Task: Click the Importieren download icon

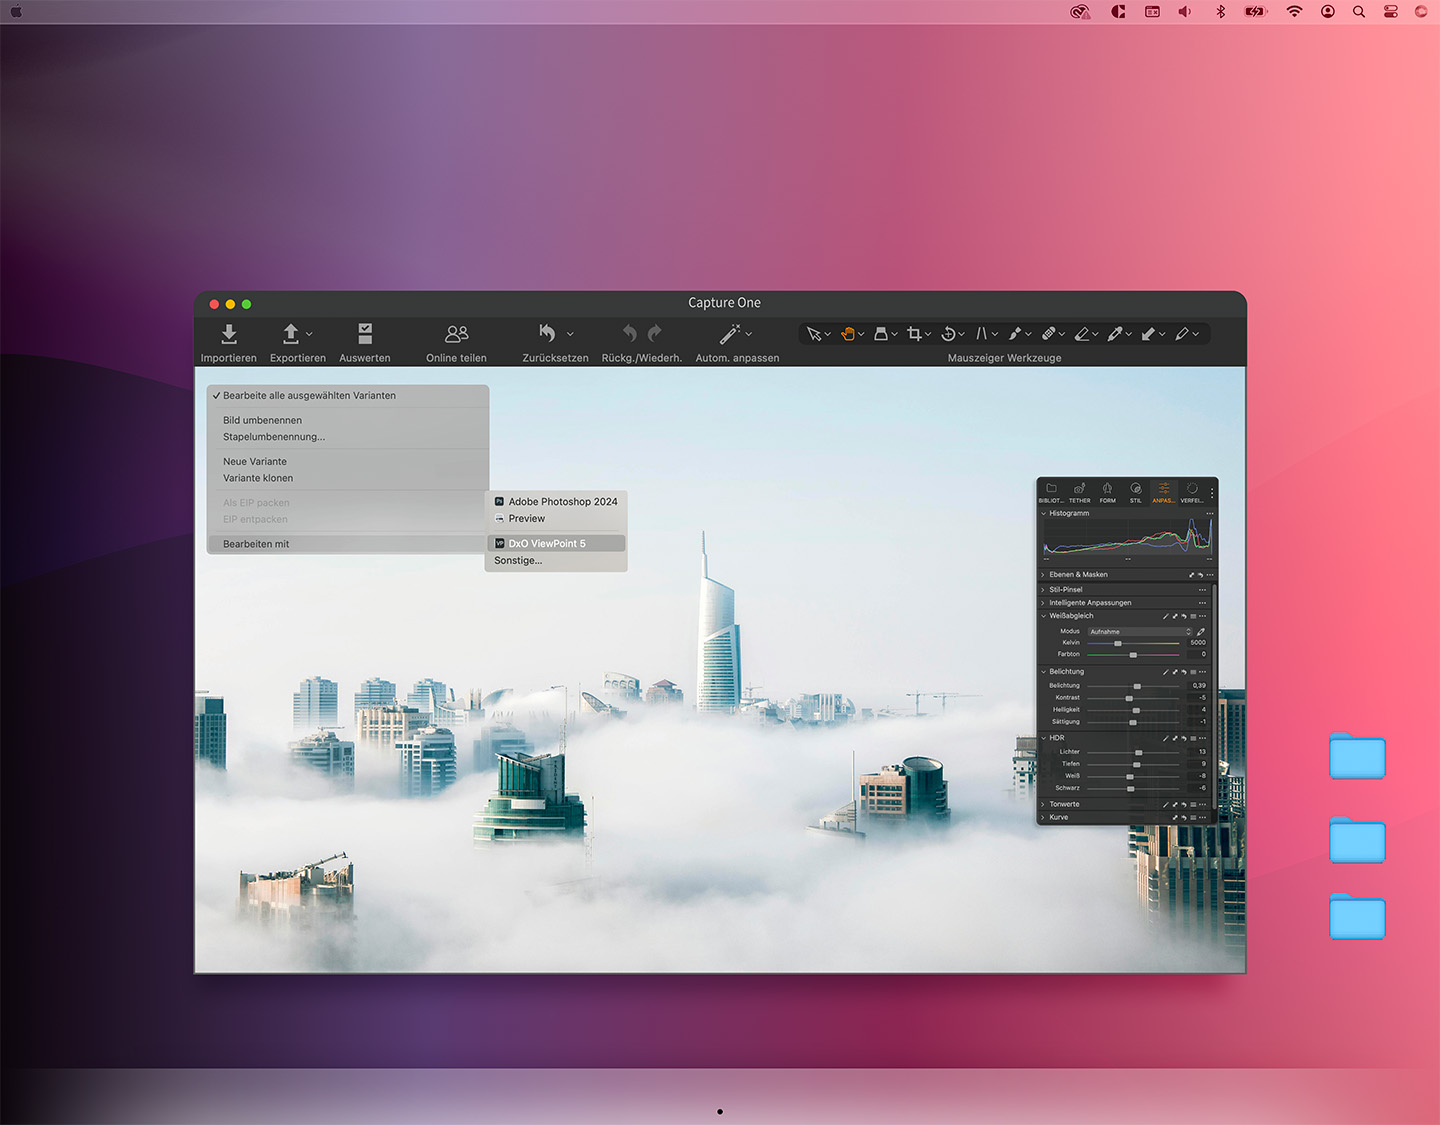Action: pyautogui.click(x=229, y=334)
